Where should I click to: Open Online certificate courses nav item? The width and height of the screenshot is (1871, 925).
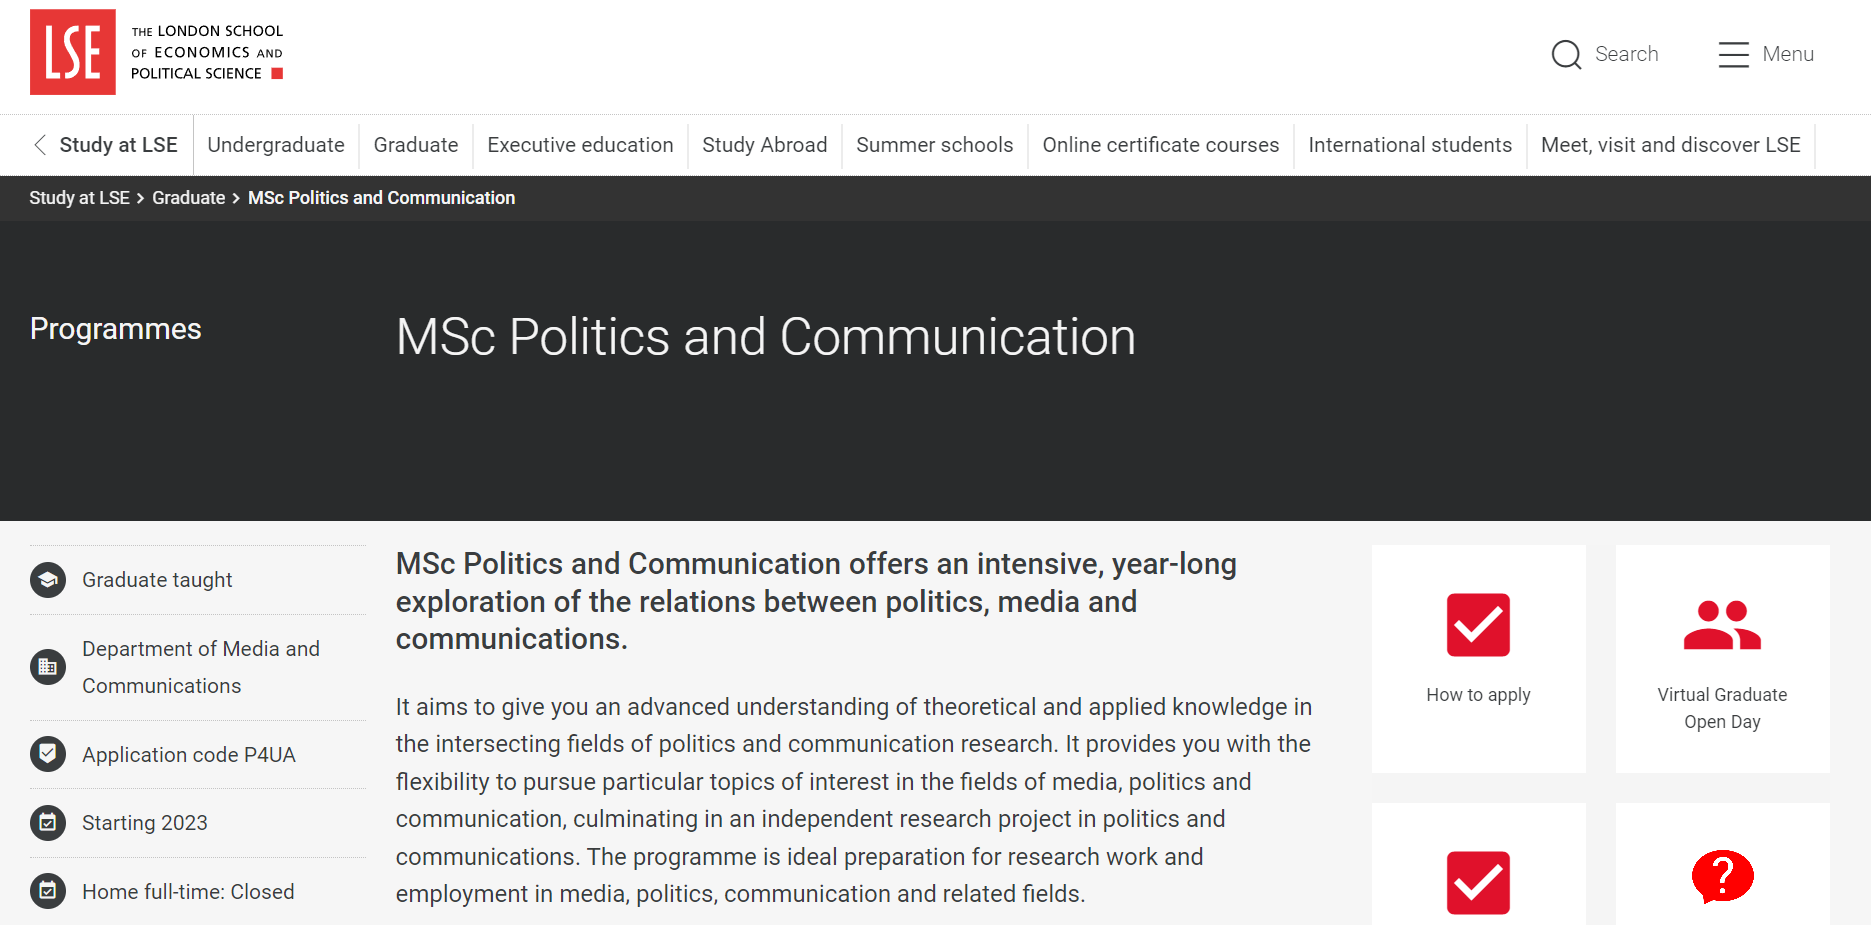click(1161, 145)
